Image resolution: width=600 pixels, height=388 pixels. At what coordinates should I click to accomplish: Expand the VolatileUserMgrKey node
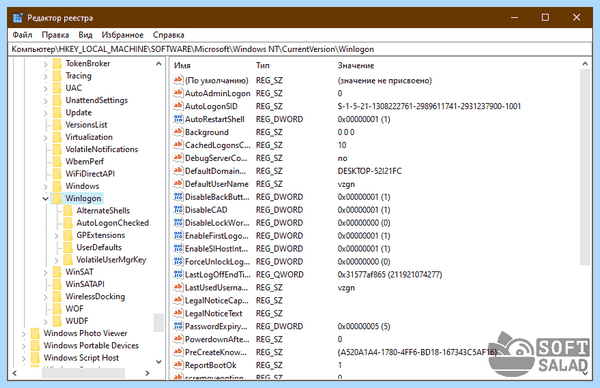pyautogui.click(x=56, y=260)
